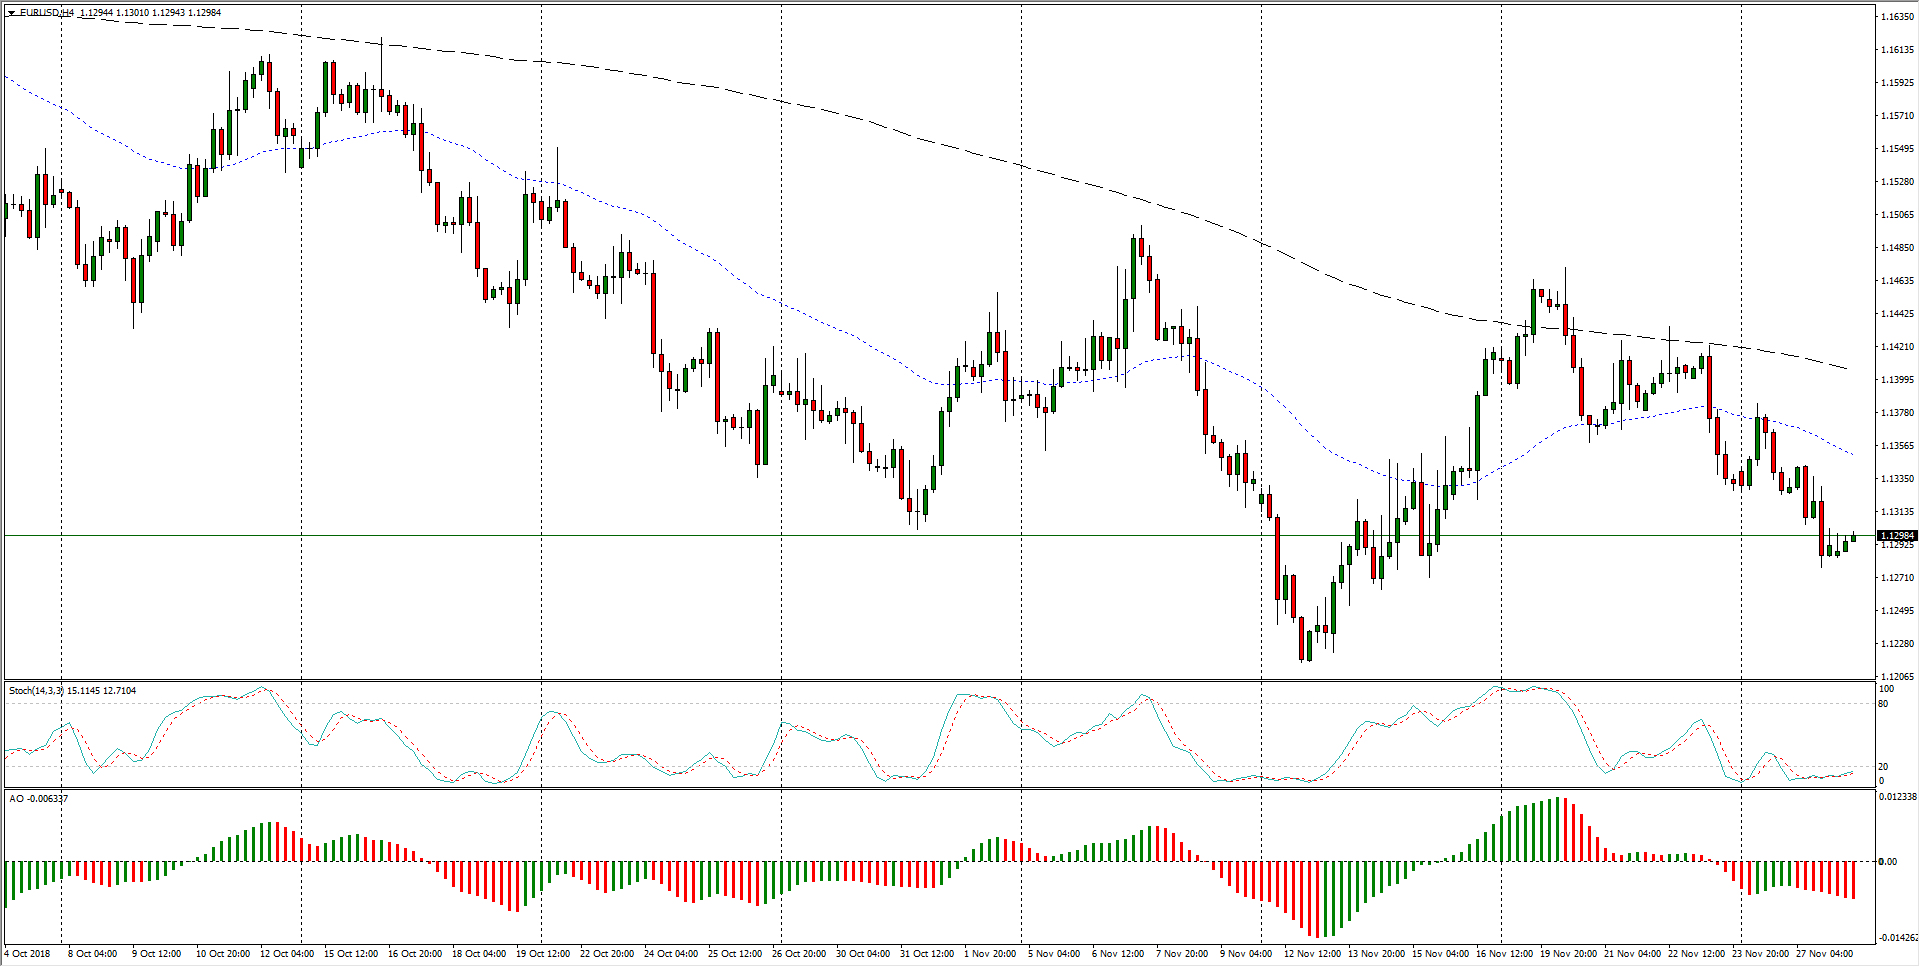Click the Stochastic scale value 80

point(1883,704)
